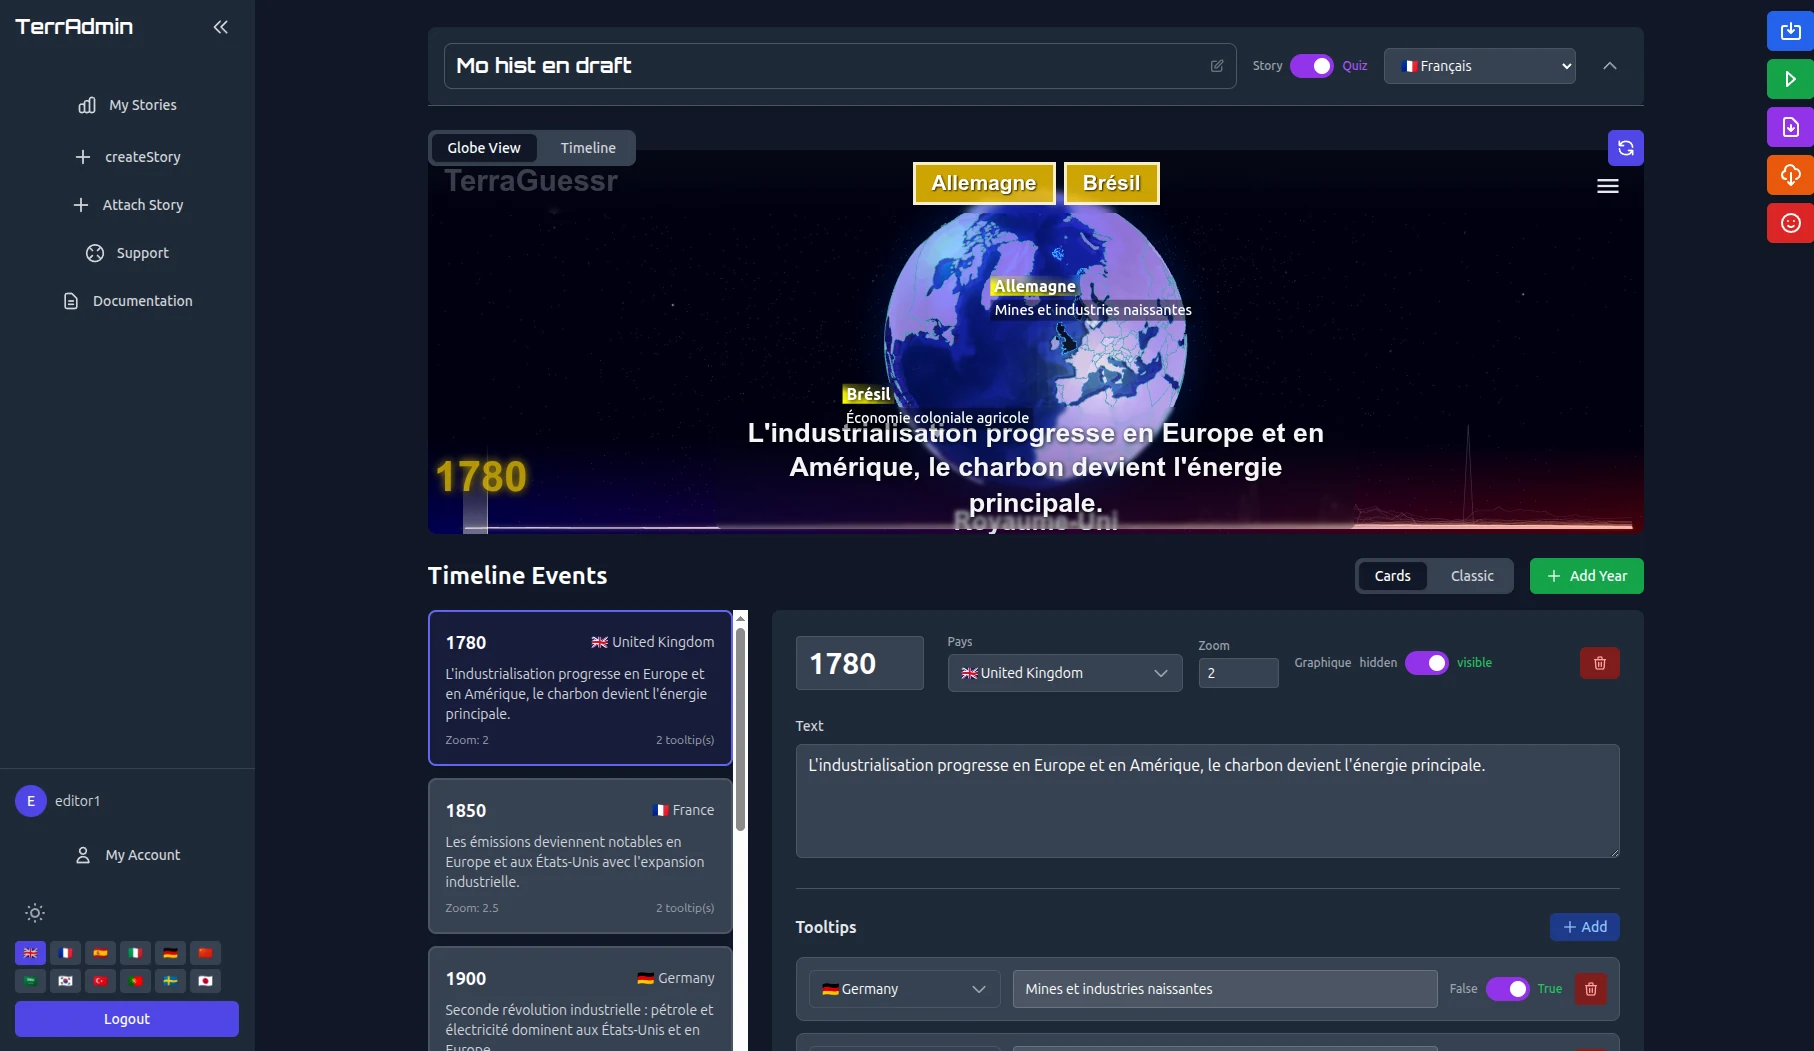Viewport: 1814px width, 1051px height.
Task: Toggle the Story/Quiz switch
Action: tap(1311, 66)
